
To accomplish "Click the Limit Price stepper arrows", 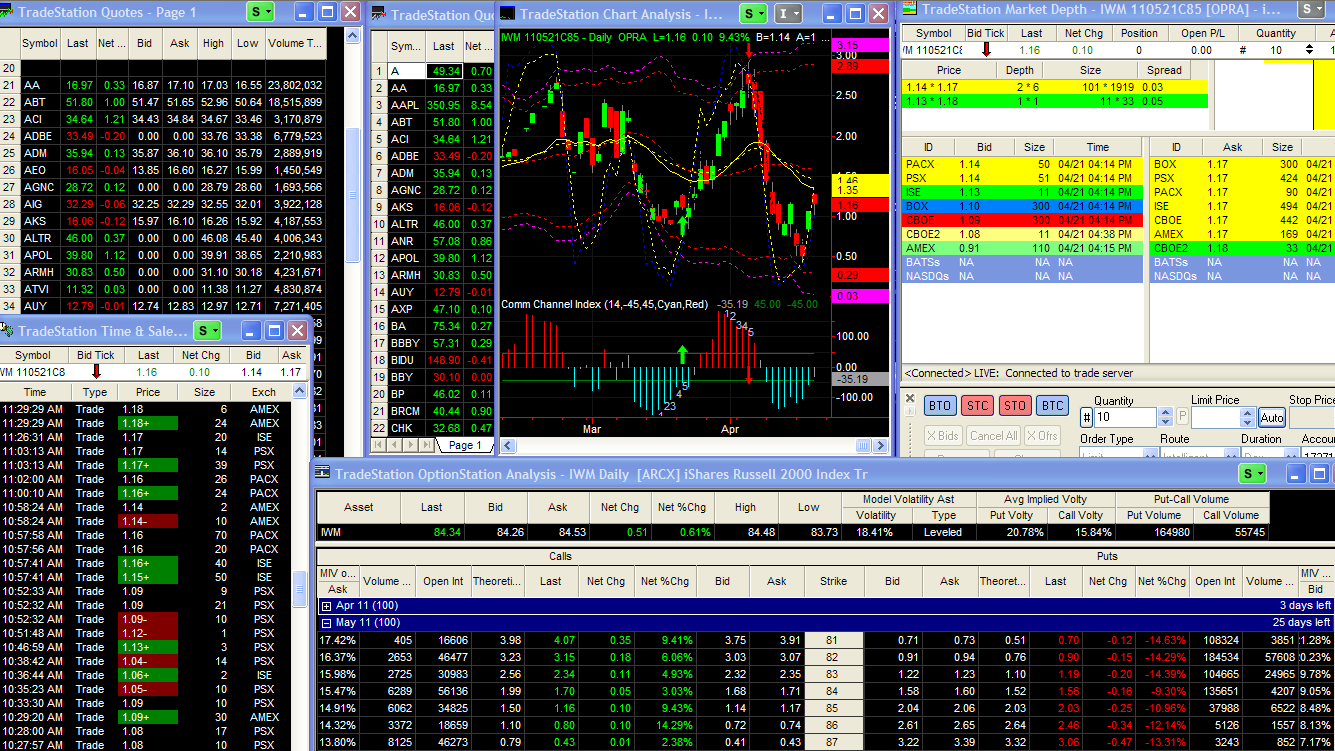I will point(1249,417).
